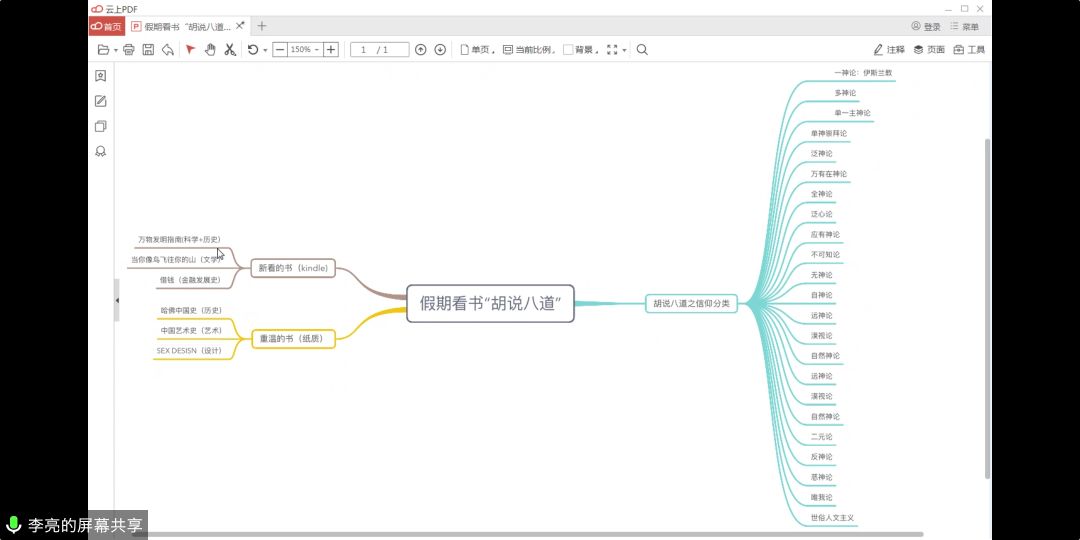
Task: Select the scissors snapshot tool
Action: pyautogui.click(x=229, y=49)
